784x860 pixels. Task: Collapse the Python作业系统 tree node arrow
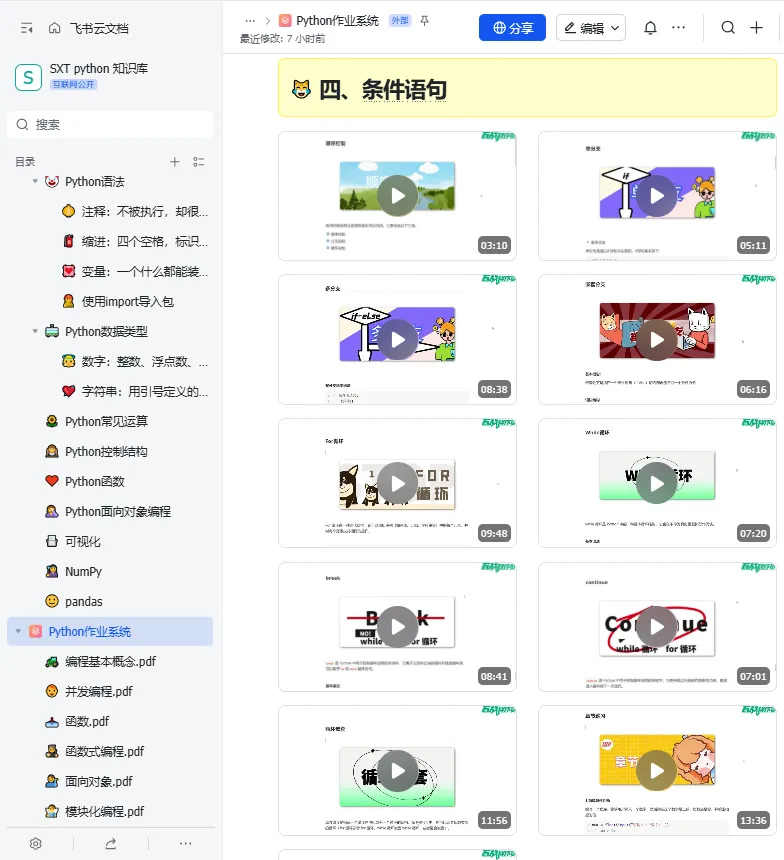18,631
